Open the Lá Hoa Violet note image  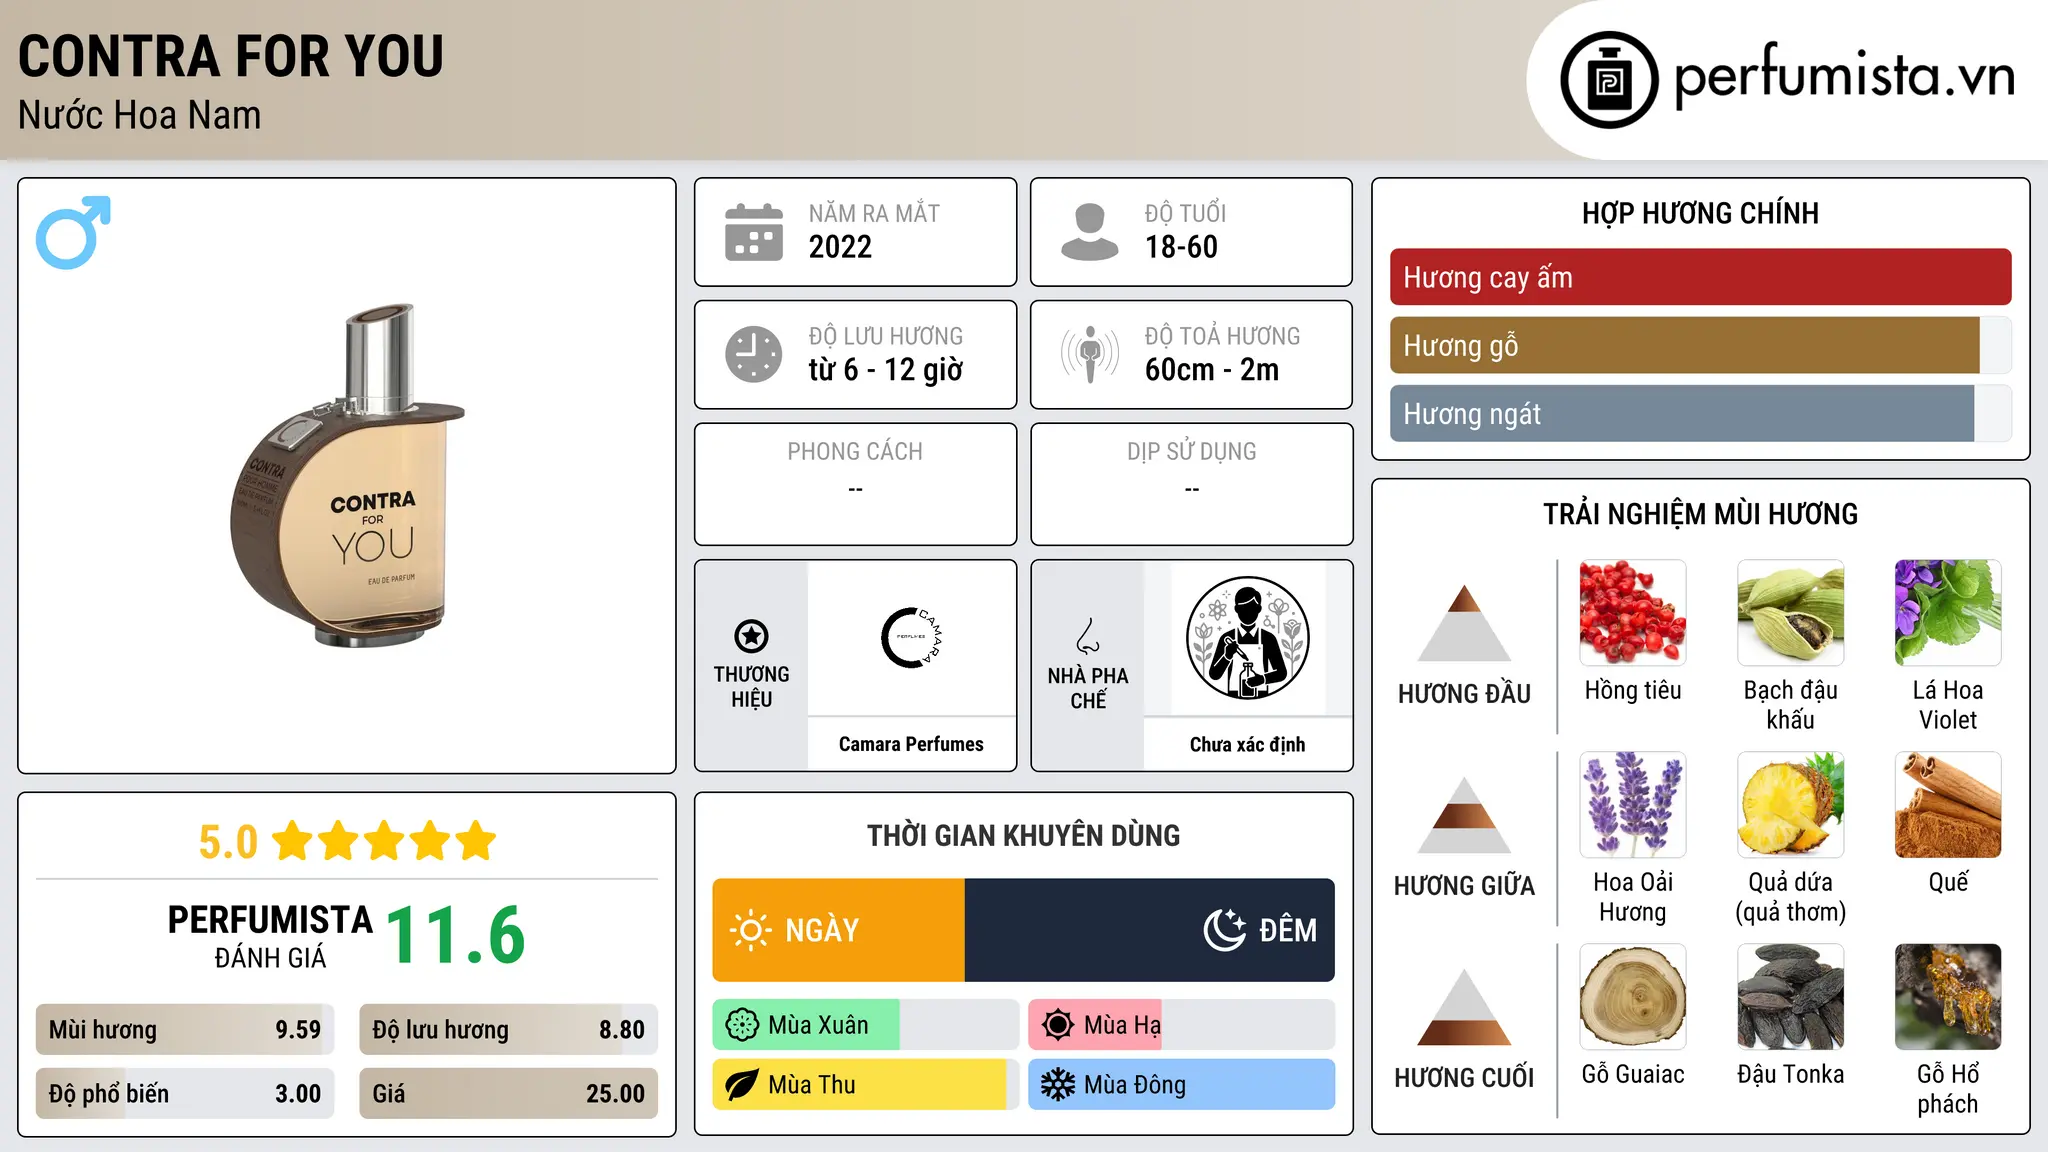[x=1948, y=612]
